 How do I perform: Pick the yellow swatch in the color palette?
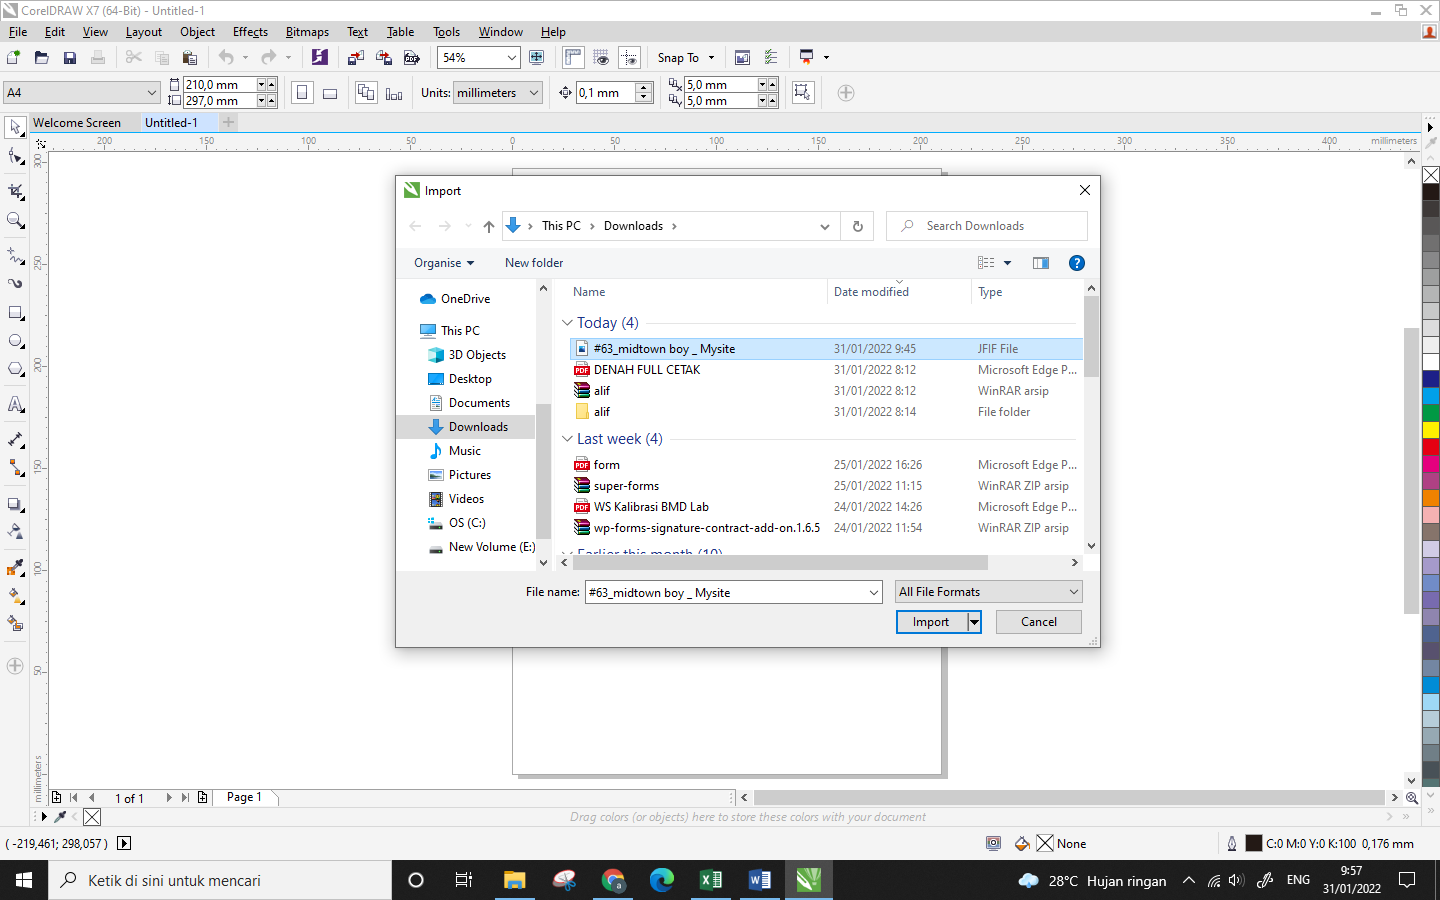(1430, 430)
